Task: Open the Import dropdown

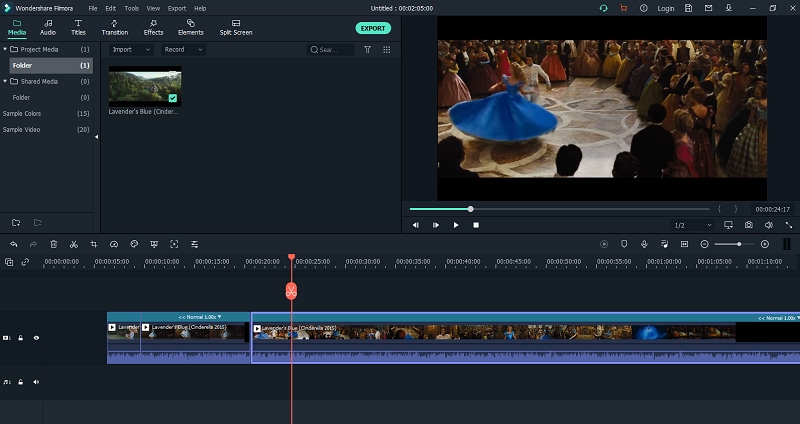Action: click(x=131, y=49)
